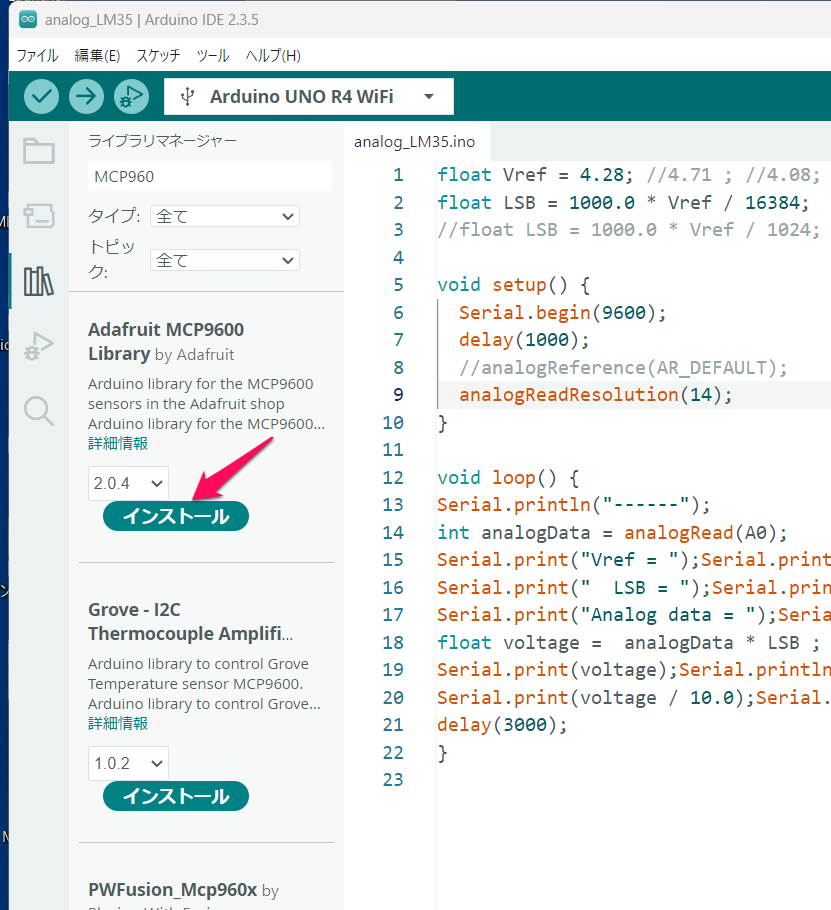The height and width of the screenshot is (910, 831).
Task: Open version 2.0.4 dropdown for Adafruit MCP9600
Action: coord(128,483)
